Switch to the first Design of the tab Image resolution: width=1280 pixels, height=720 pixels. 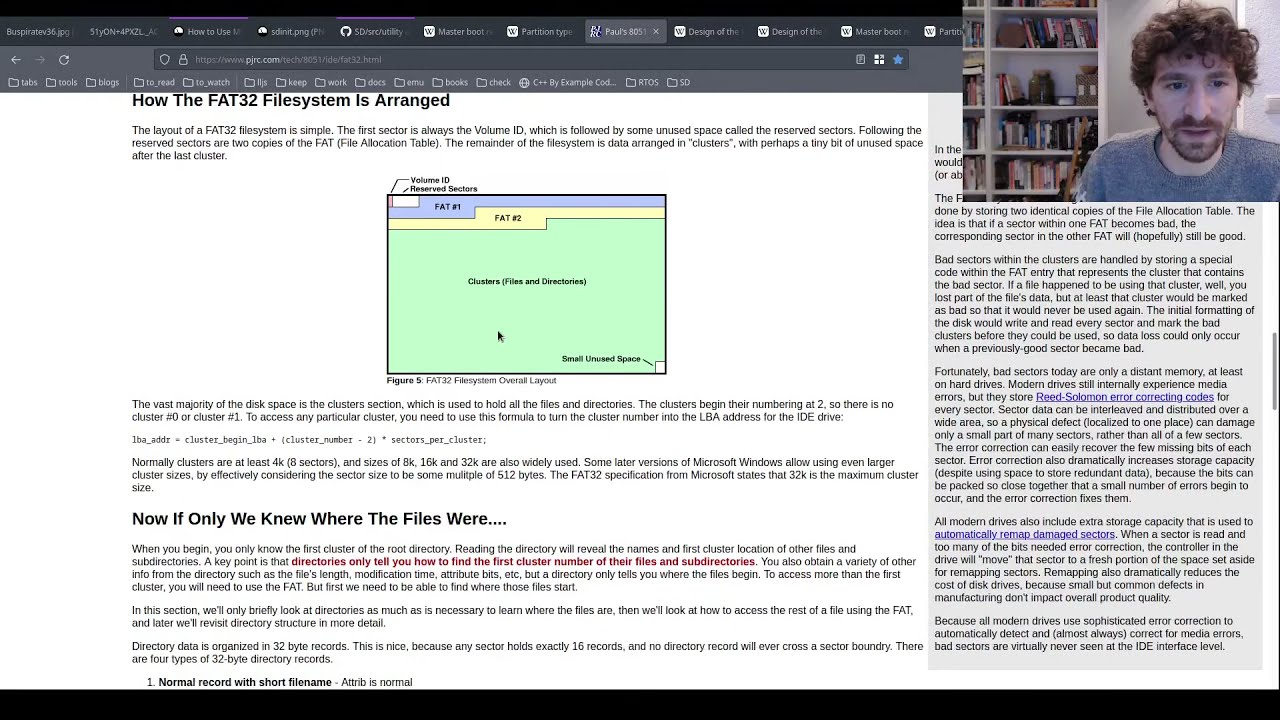pos(707,32)
